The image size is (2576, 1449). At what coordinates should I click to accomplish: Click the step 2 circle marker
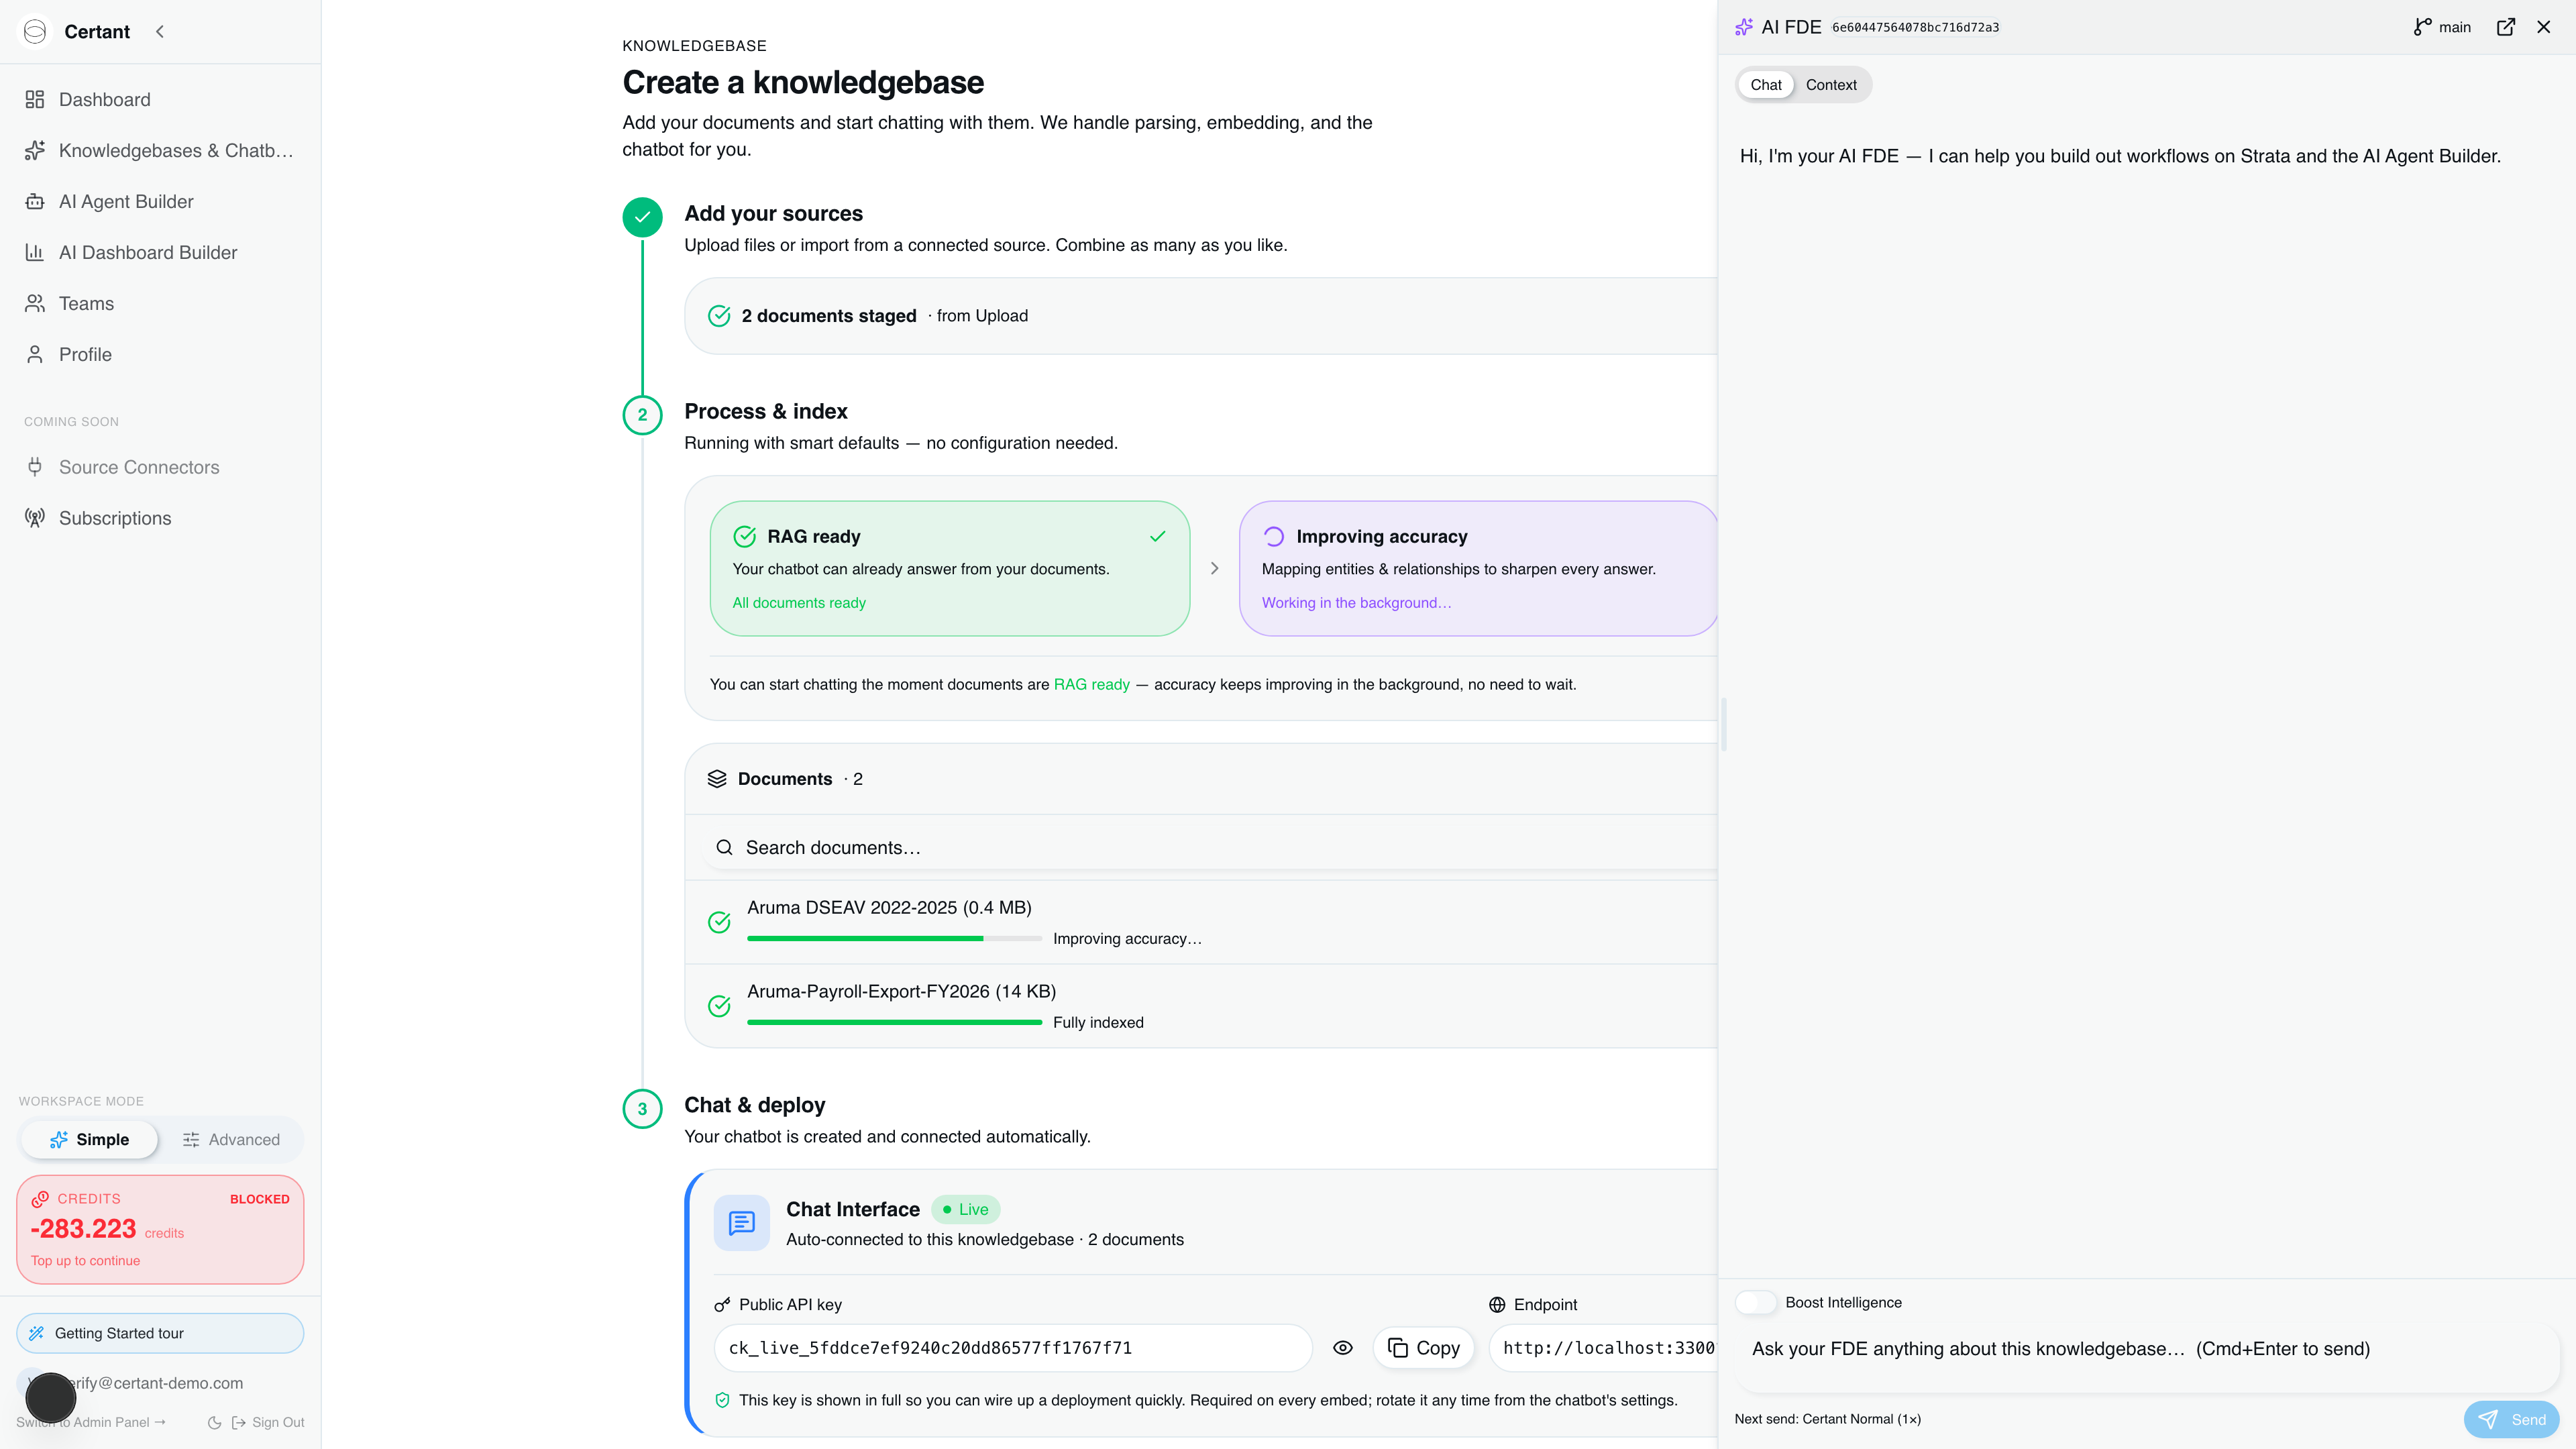click(642, 414)
